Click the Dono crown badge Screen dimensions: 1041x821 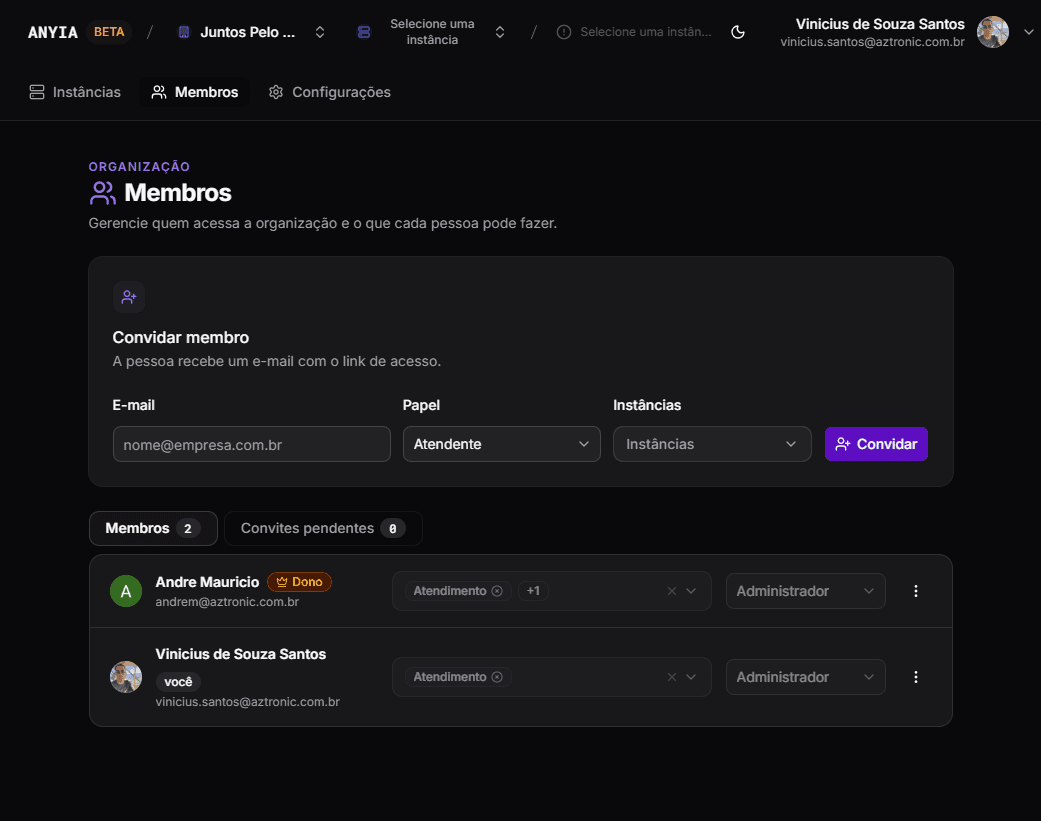click(299, 582)
